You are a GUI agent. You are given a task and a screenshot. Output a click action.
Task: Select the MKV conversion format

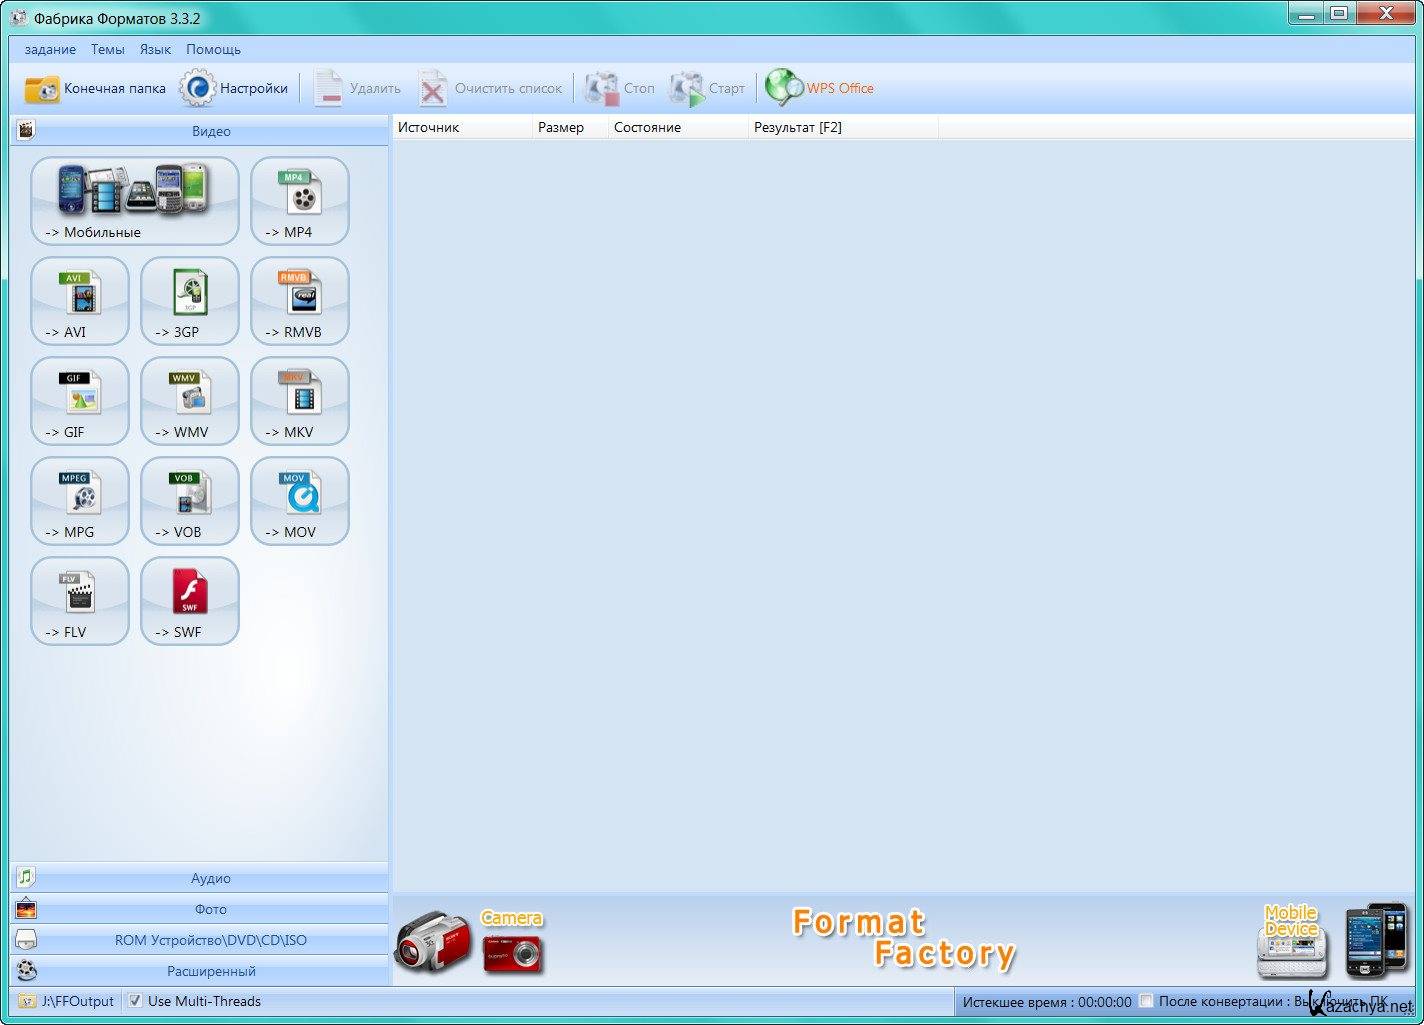pos(300,401)
